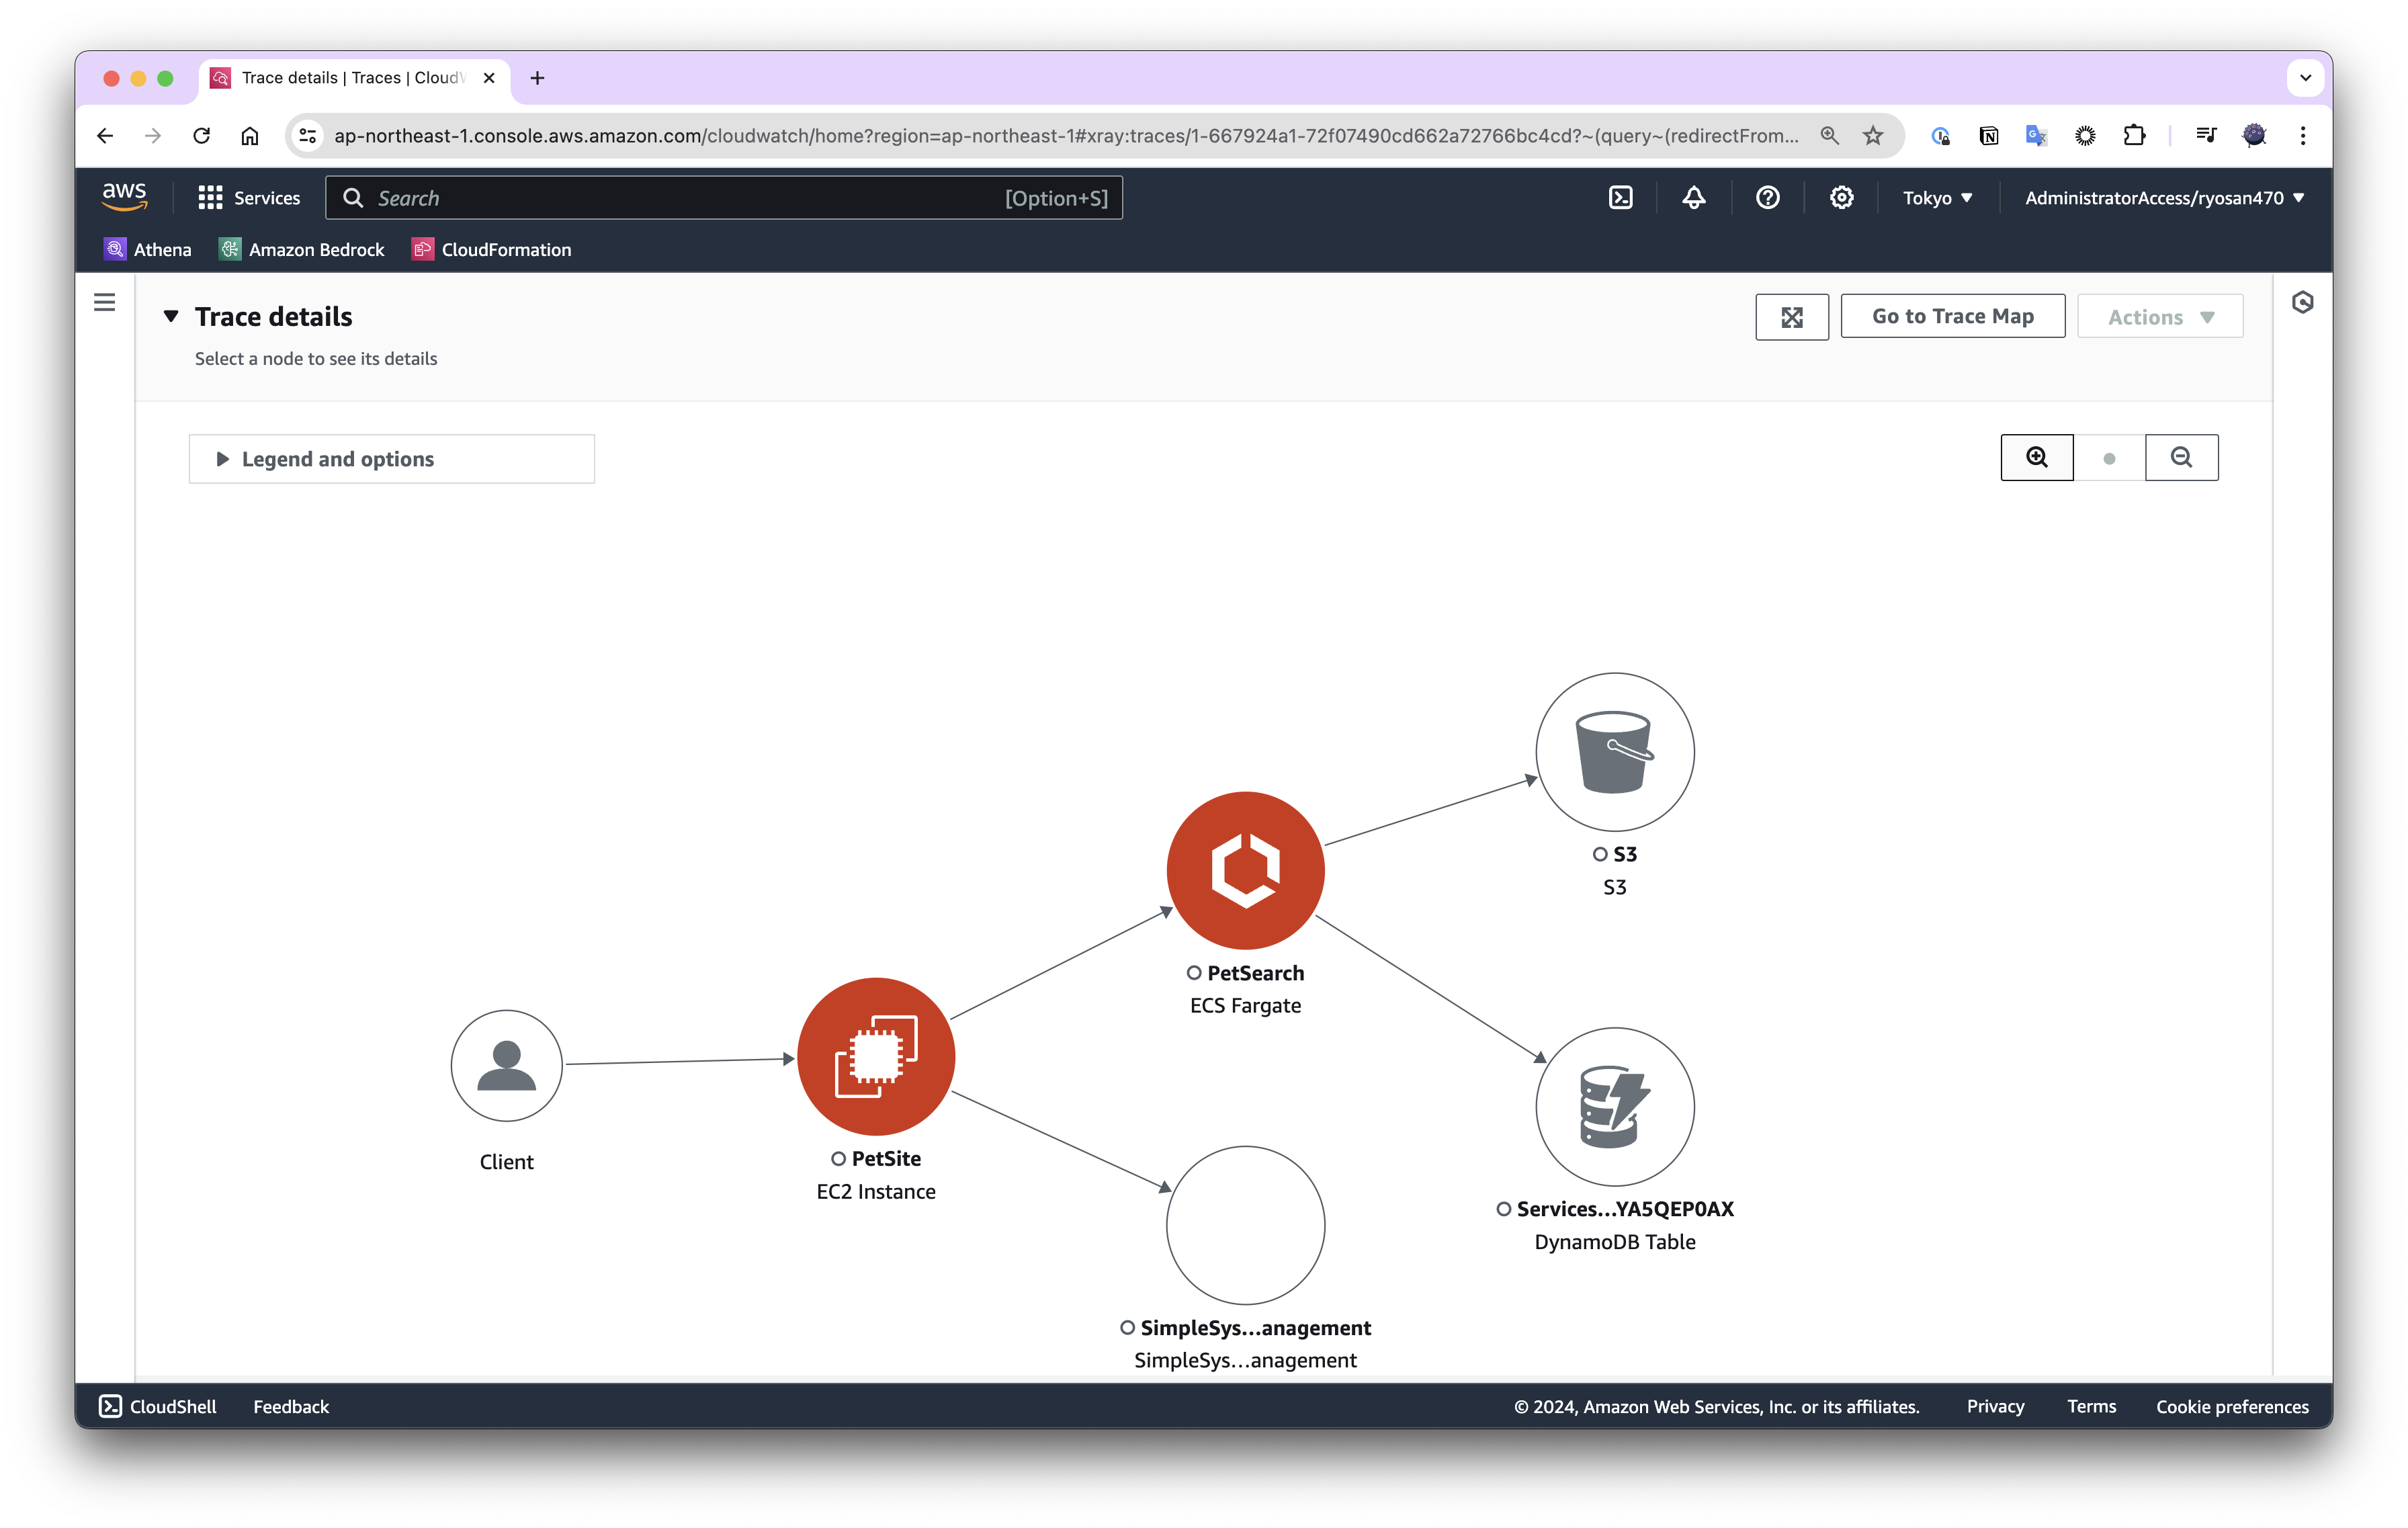This screenshot has height=1528, width=2408.
Task: Select the SimpleSys...anagement empty node
Action: pyautogui.click(x=1245, y=1225)
